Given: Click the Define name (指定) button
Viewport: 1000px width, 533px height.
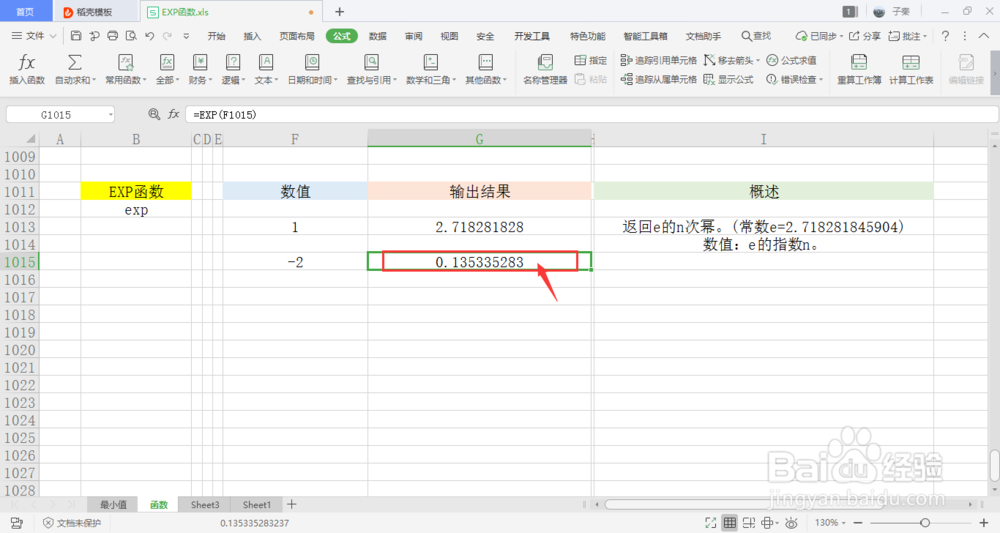Looking at the screenshot, I should (590, 60).
